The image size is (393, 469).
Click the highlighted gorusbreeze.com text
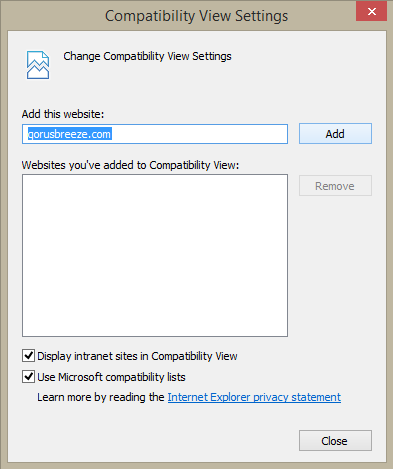point(69,134)
